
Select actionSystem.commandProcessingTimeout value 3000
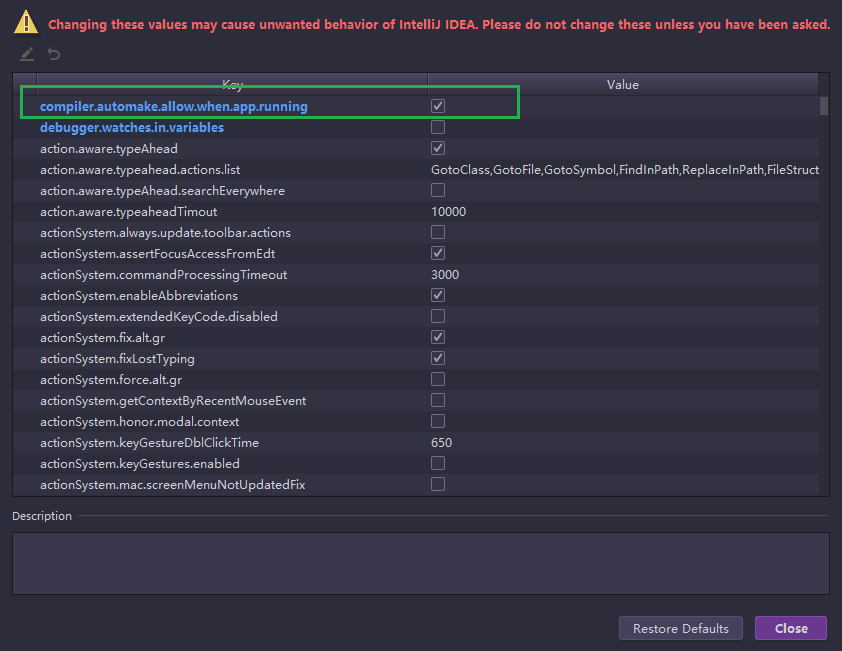445,274
